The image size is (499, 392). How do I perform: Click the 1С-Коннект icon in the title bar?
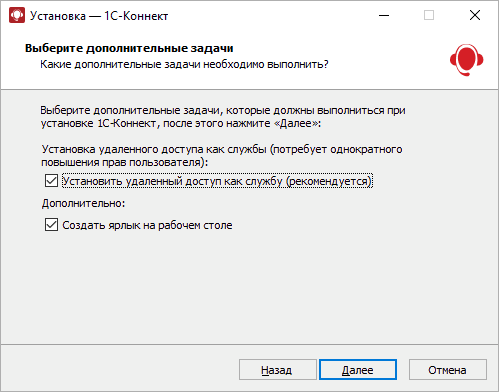point(17,15)
